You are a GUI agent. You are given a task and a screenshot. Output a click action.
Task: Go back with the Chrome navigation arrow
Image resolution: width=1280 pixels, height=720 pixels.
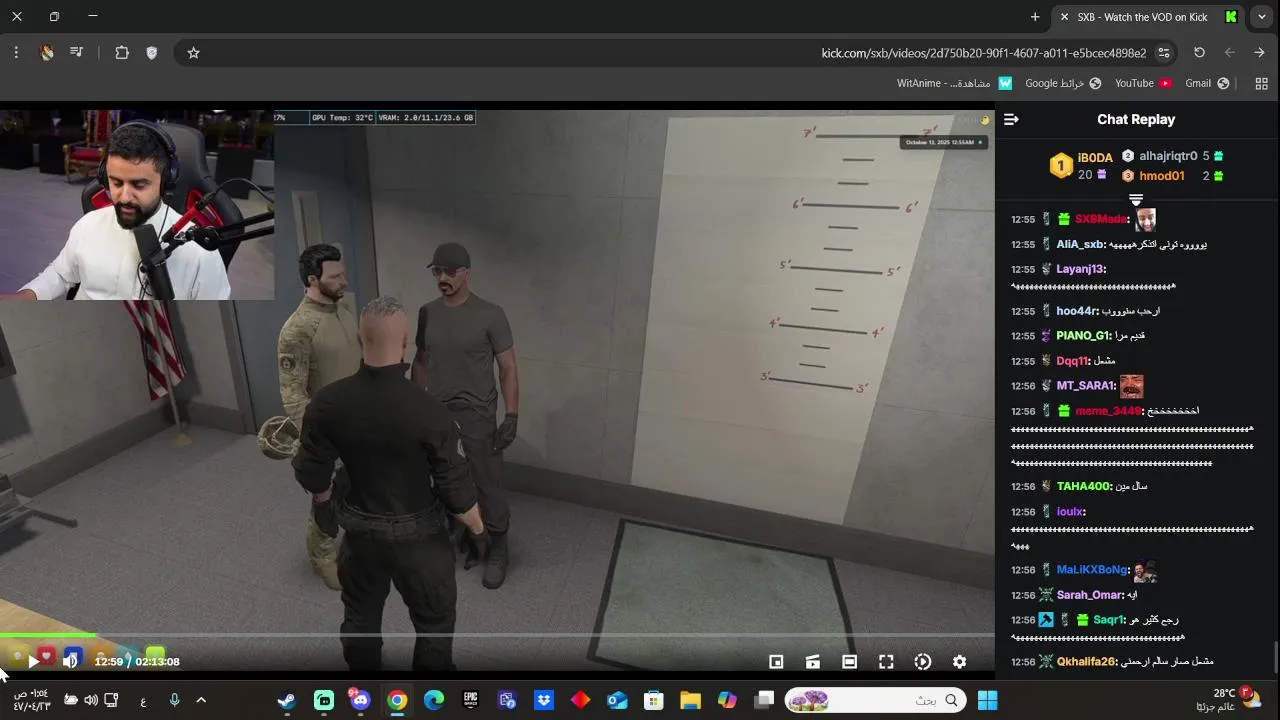click(1259, 53)
